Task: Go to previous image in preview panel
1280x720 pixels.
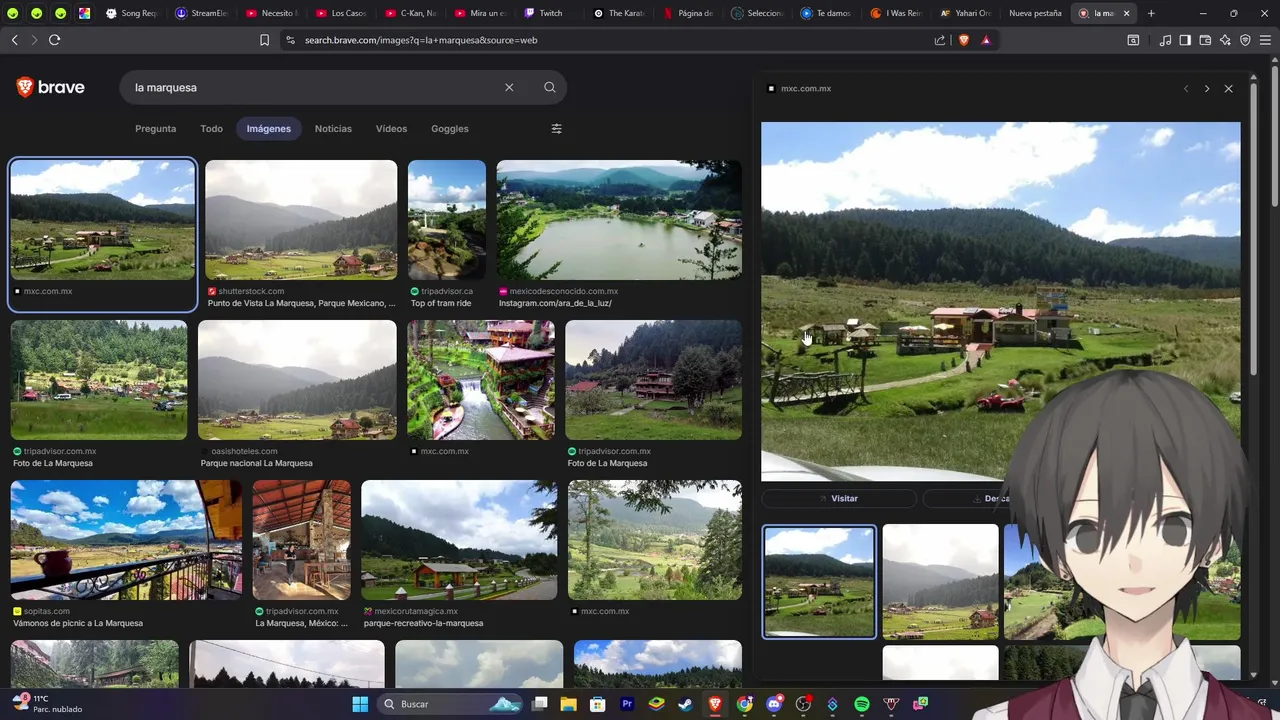Action: pos(1186,89)
